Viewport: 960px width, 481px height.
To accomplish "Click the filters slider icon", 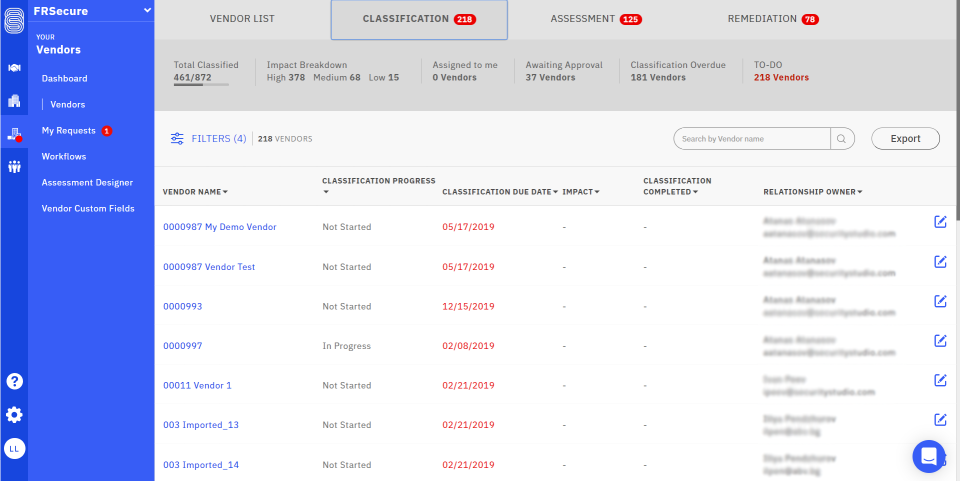I will 177,139.
